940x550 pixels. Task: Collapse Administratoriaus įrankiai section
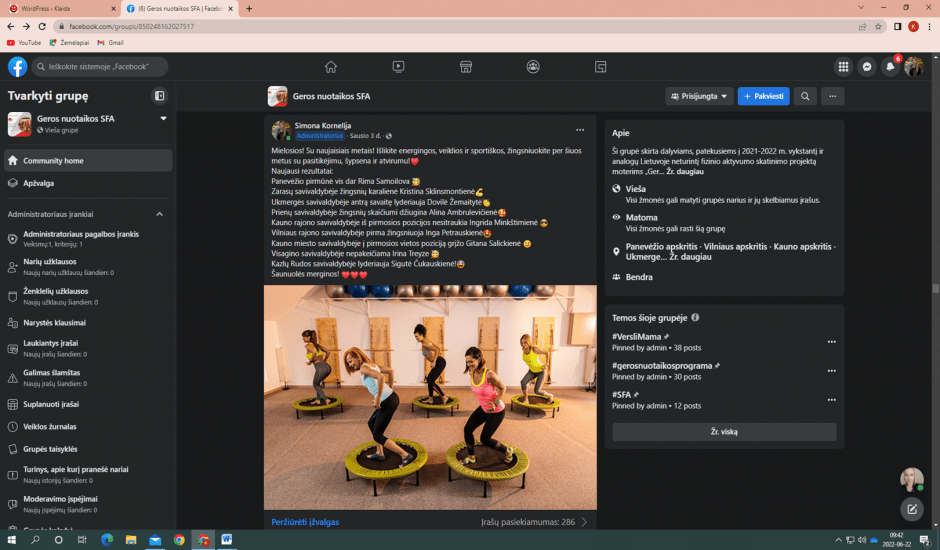click(159, 214)
